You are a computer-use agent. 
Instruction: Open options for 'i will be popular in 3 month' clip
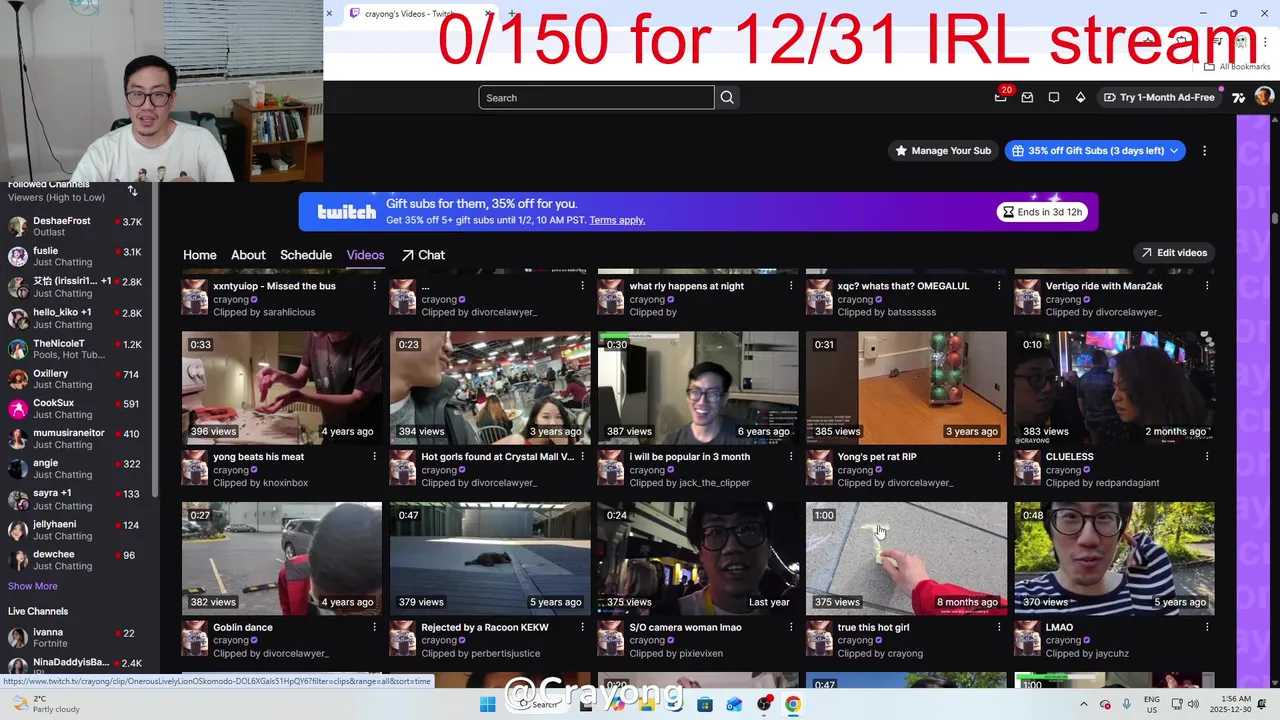791,456
